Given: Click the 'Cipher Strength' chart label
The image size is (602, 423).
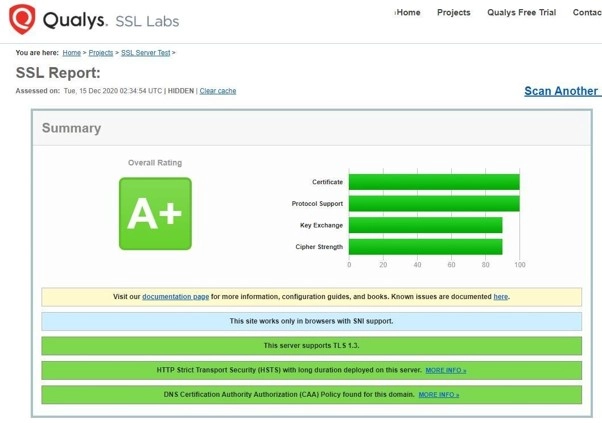Looking at the screenshot, I should [319, 247].
